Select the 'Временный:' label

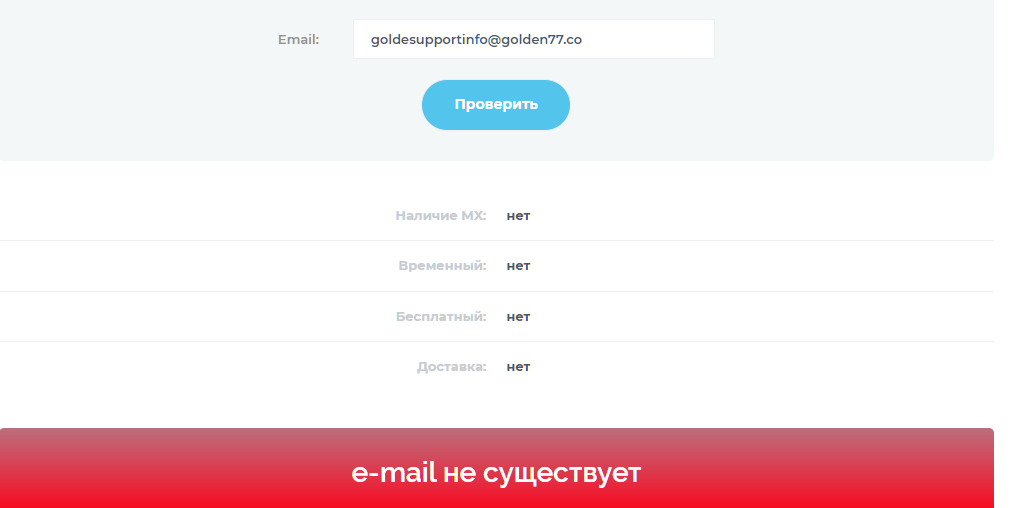442,266
